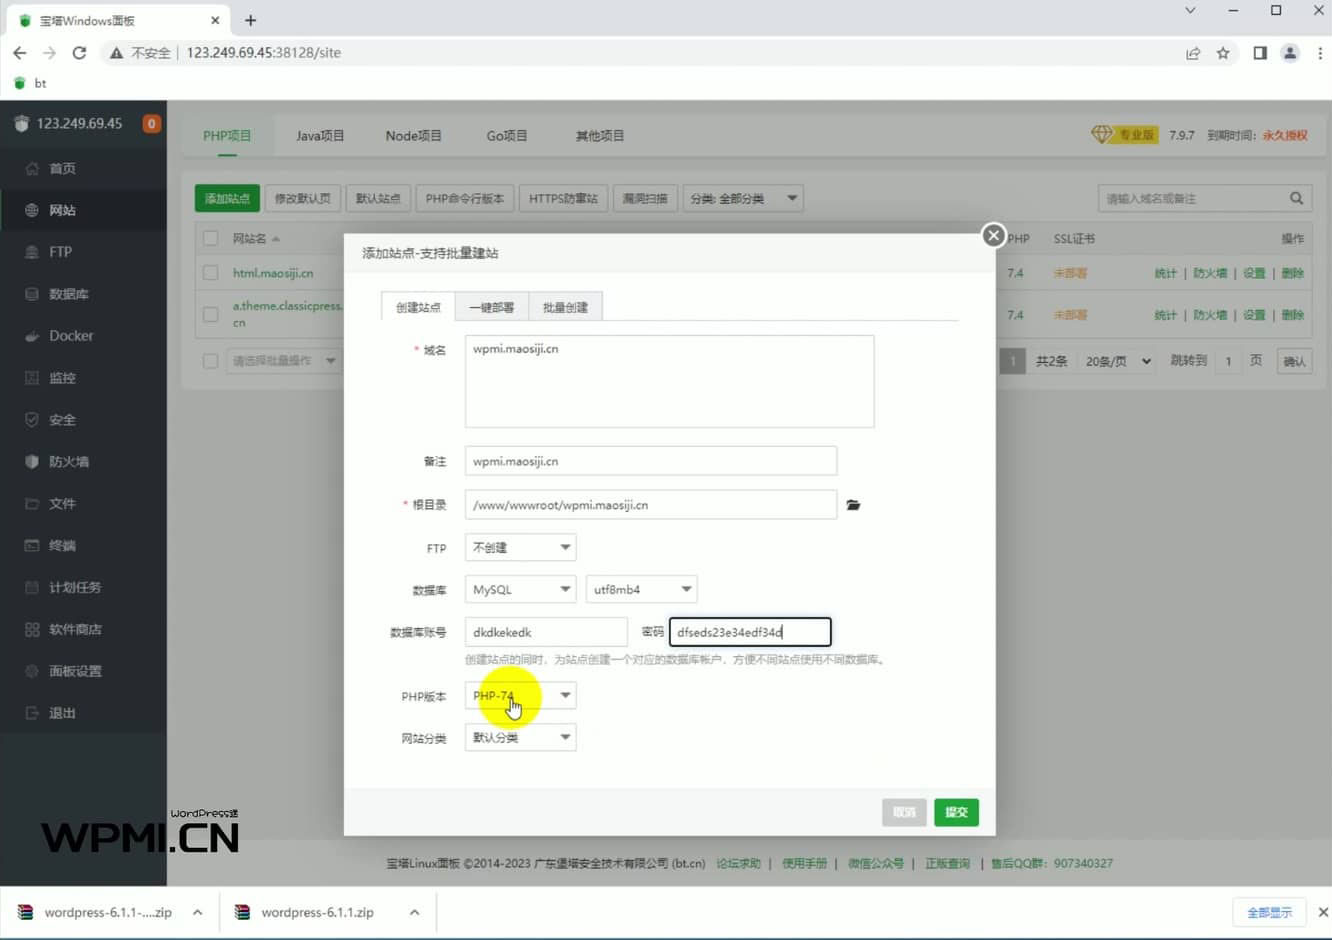This screenshot has height=940, width=1332.
Task: Open the FTP 不创建 dropdown
Action: [x=519, y=547]
